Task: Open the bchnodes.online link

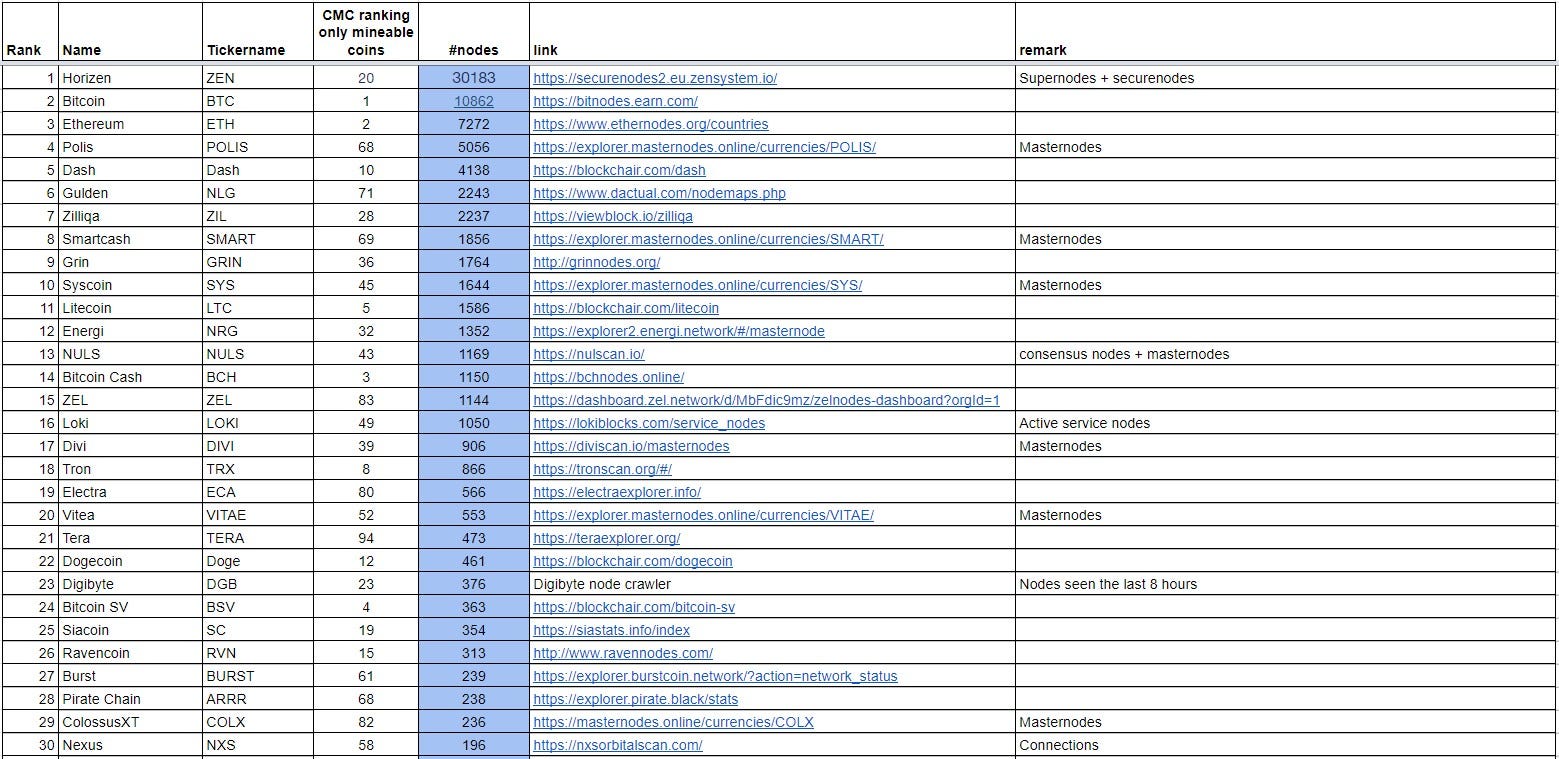Action: tap(608, 377)
